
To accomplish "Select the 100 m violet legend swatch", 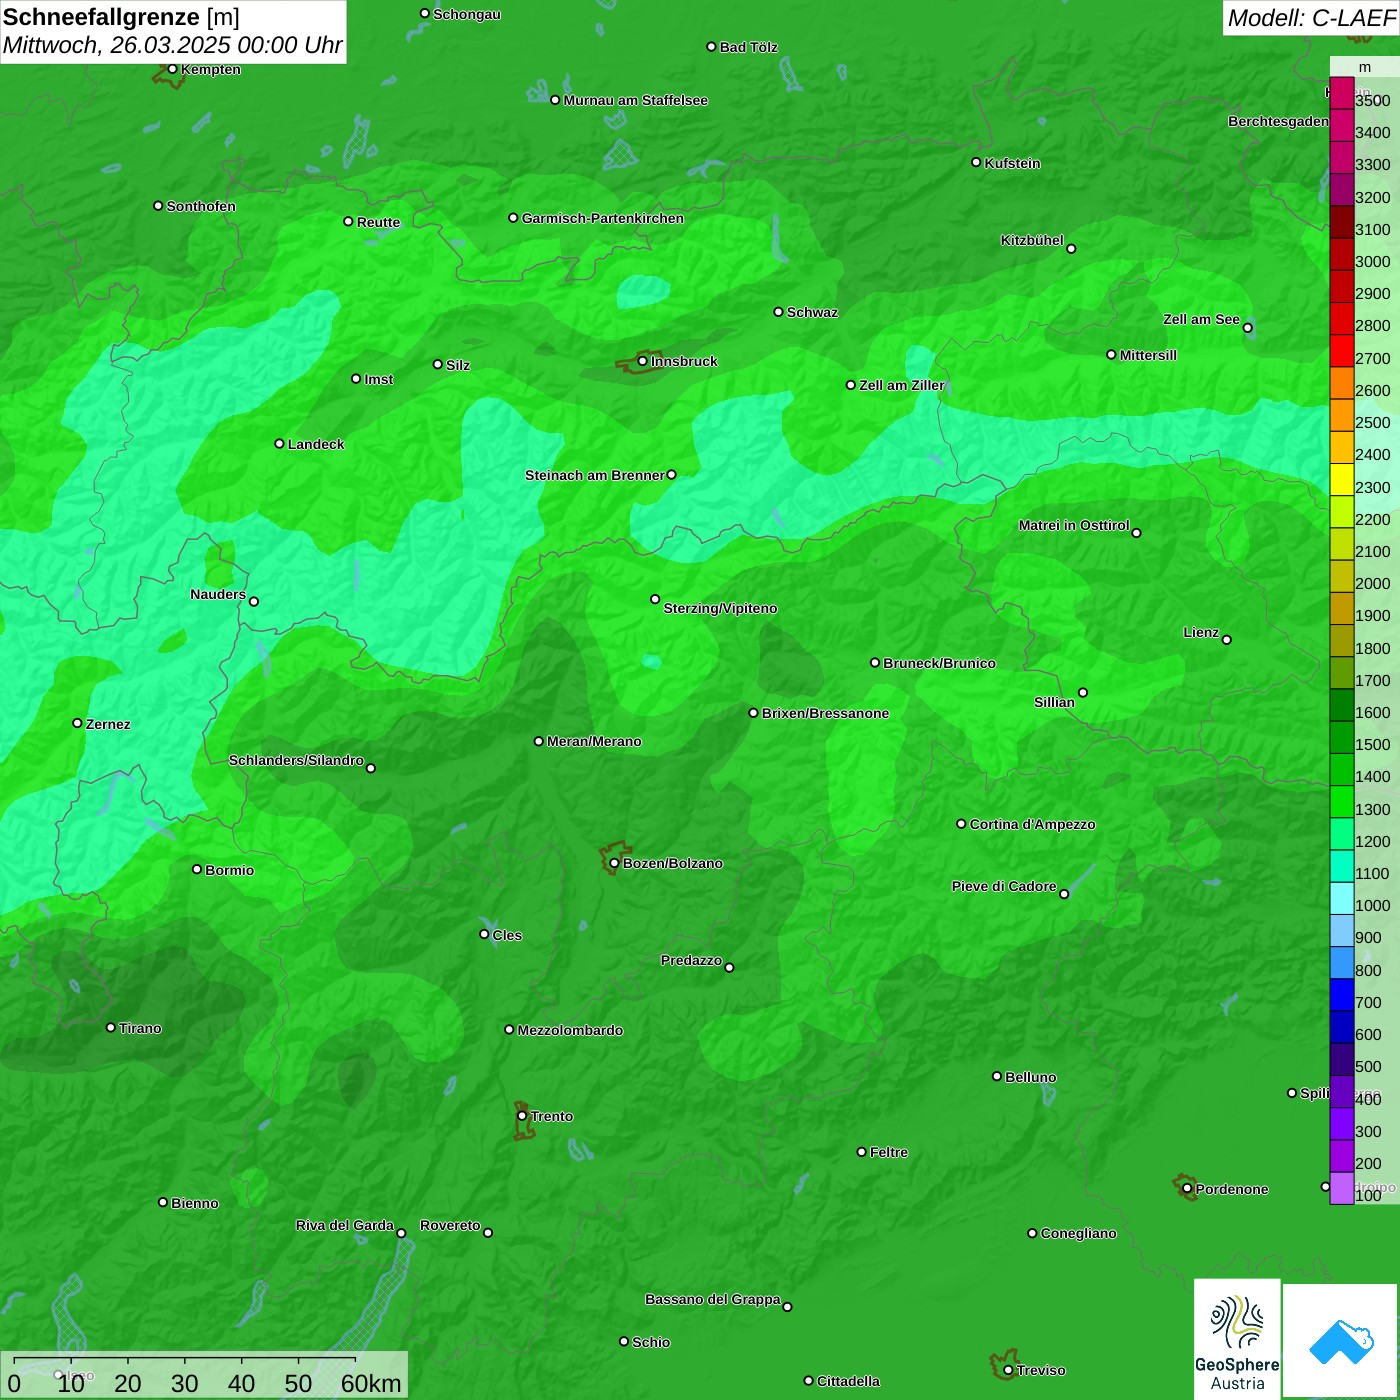I will (1341, 1188).
